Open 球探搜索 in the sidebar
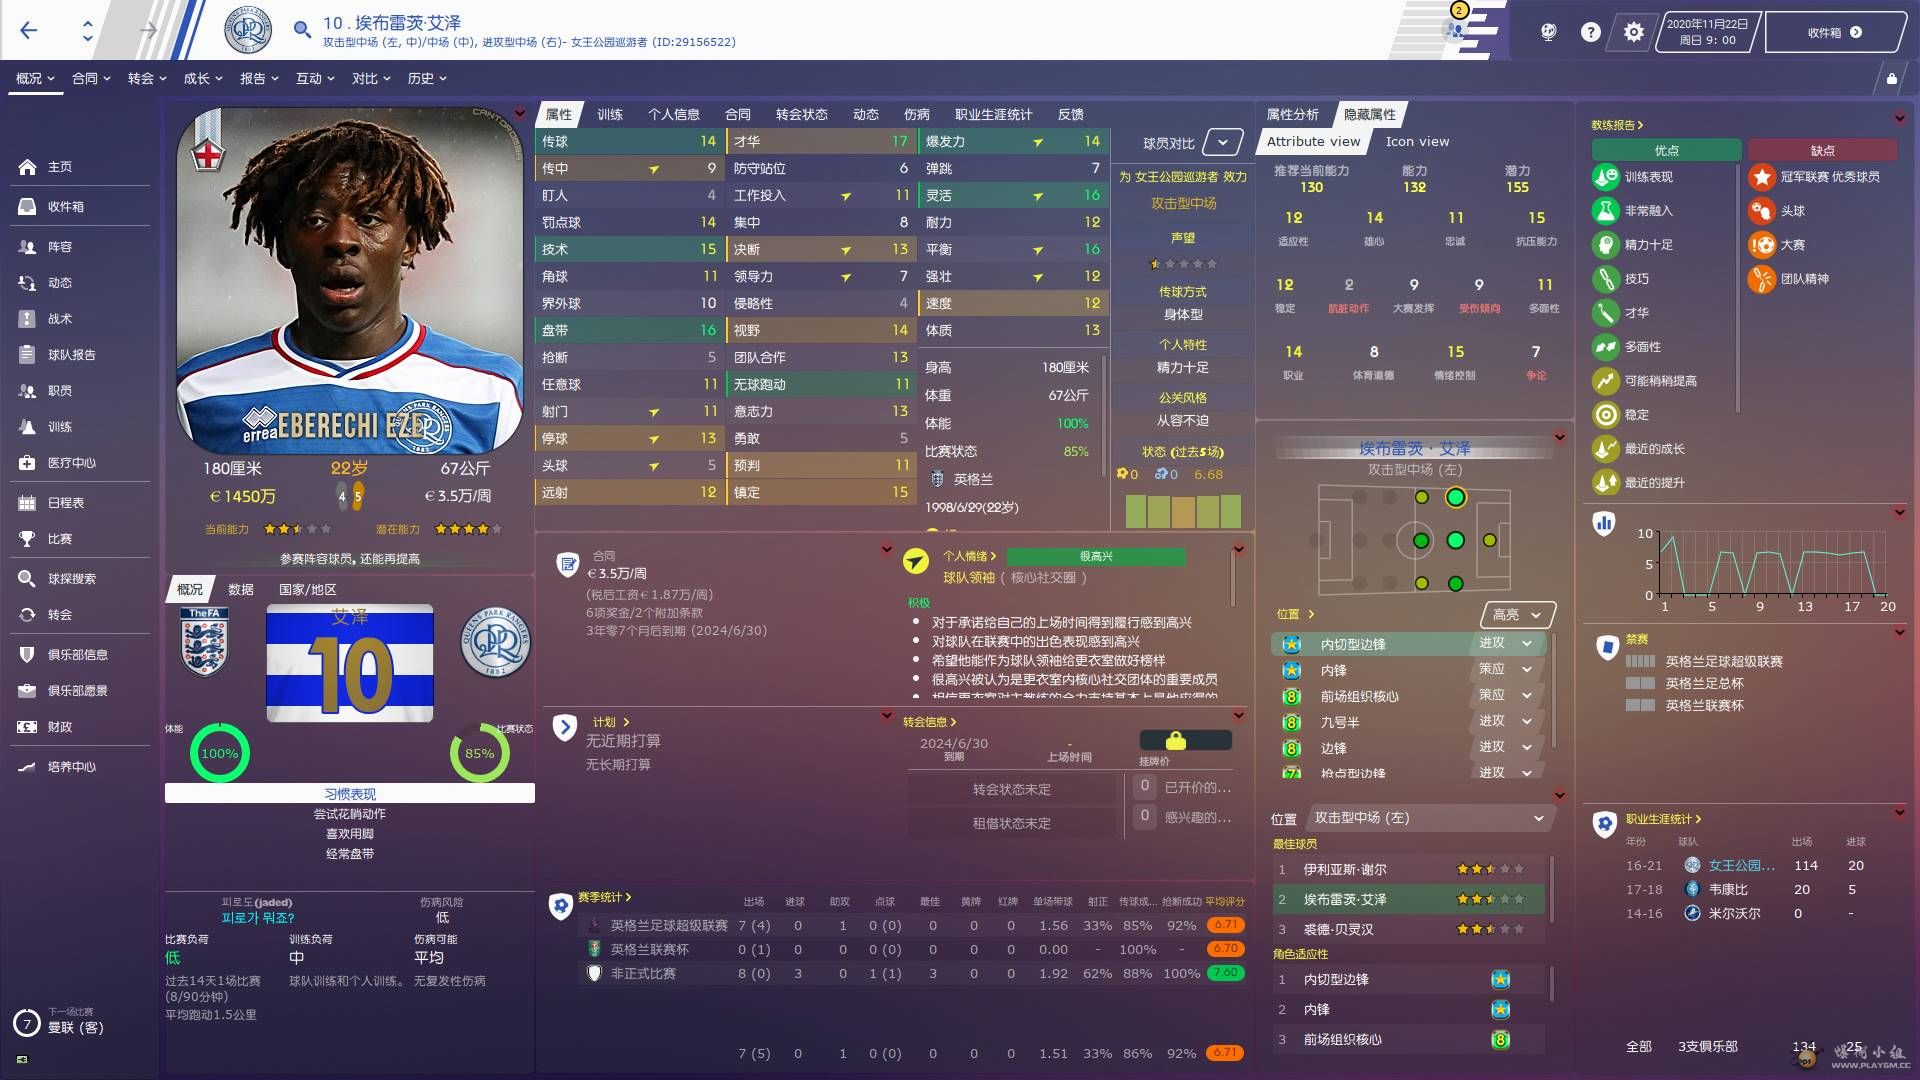Image resolution: width=1920 pixels, height=1080 pixels. click(x=71, y=579)
